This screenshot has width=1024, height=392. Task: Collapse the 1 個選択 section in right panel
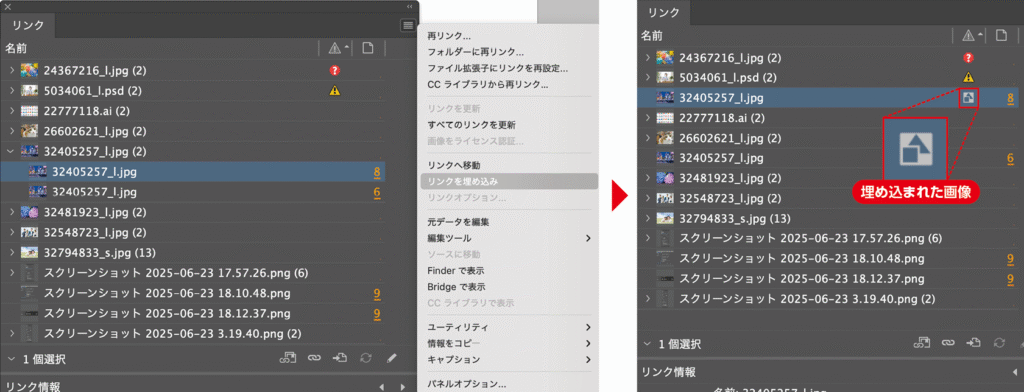click(647, 343)
